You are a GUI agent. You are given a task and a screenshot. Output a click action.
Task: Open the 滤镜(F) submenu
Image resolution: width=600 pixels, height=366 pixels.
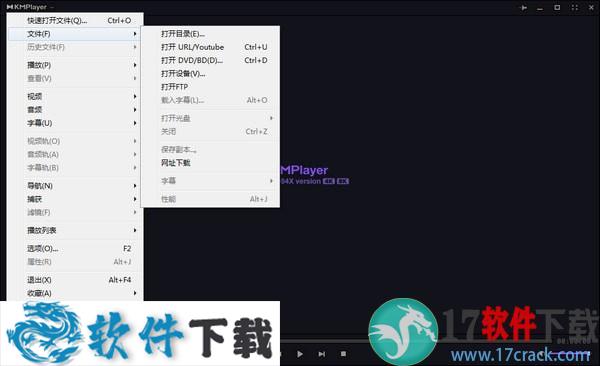coord(75,212)
